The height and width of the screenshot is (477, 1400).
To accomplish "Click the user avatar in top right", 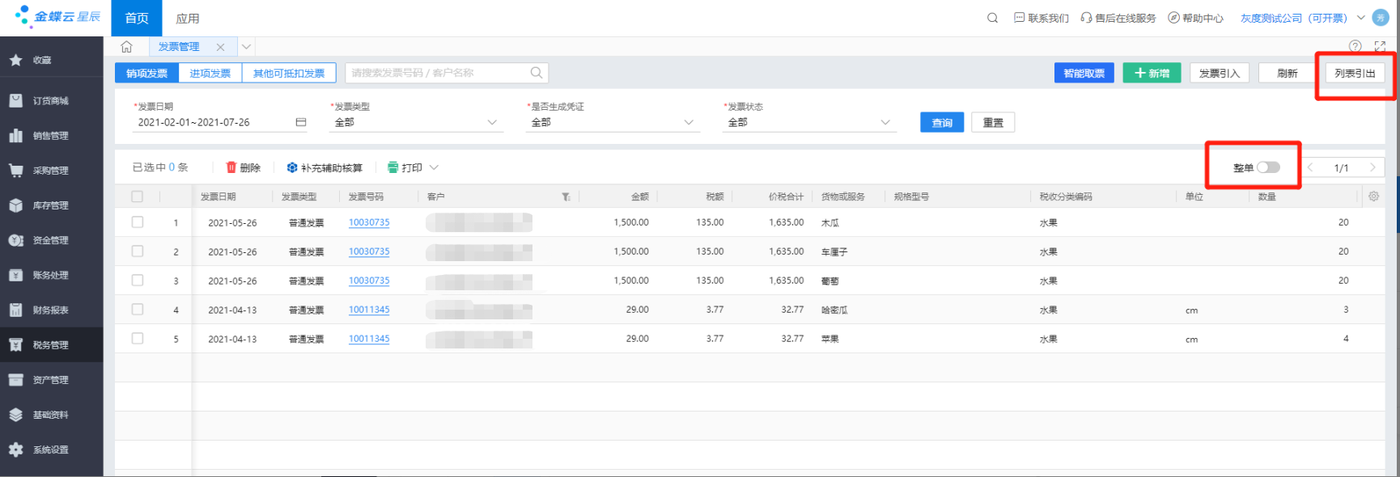I will tap(1381, 18).
